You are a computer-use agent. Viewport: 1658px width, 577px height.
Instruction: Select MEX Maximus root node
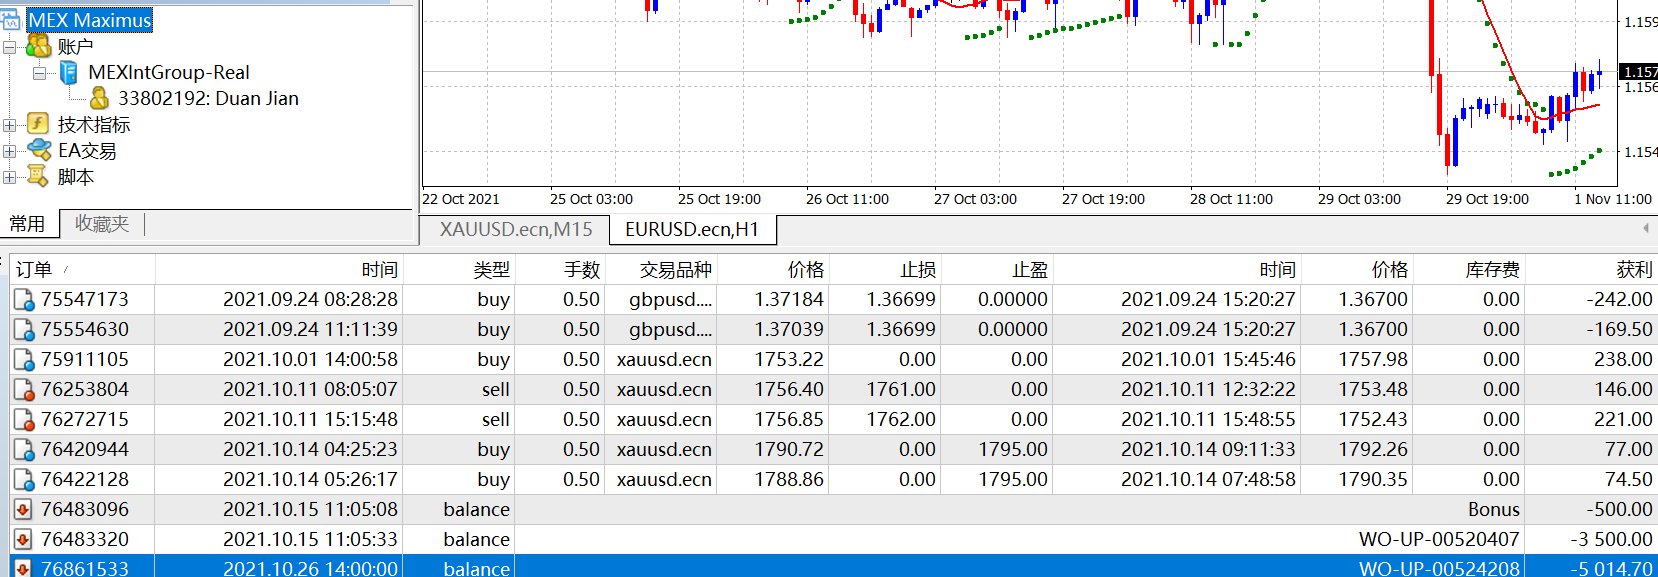click(89, 20)
